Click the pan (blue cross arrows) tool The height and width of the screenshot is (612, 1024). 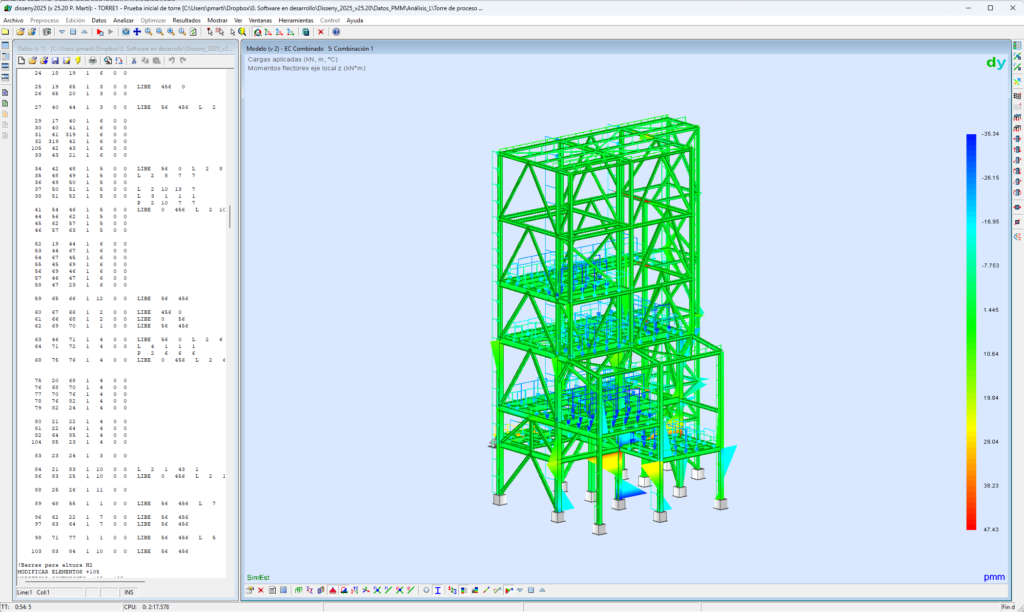coord(137,32)
